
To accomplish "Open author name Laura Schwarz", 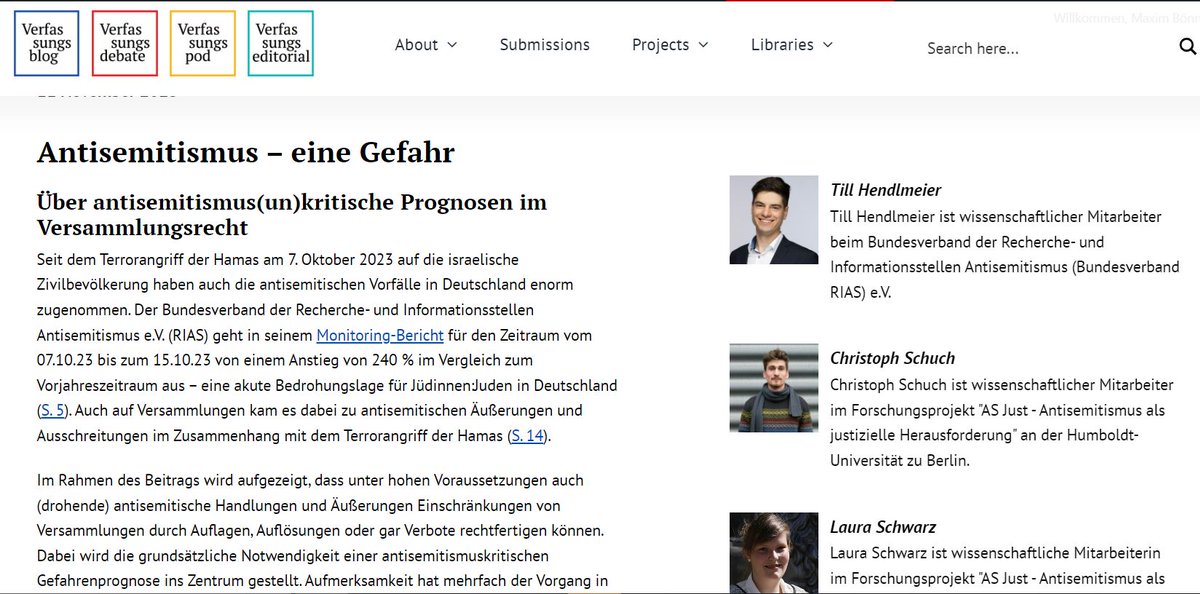I will [883, 527].
